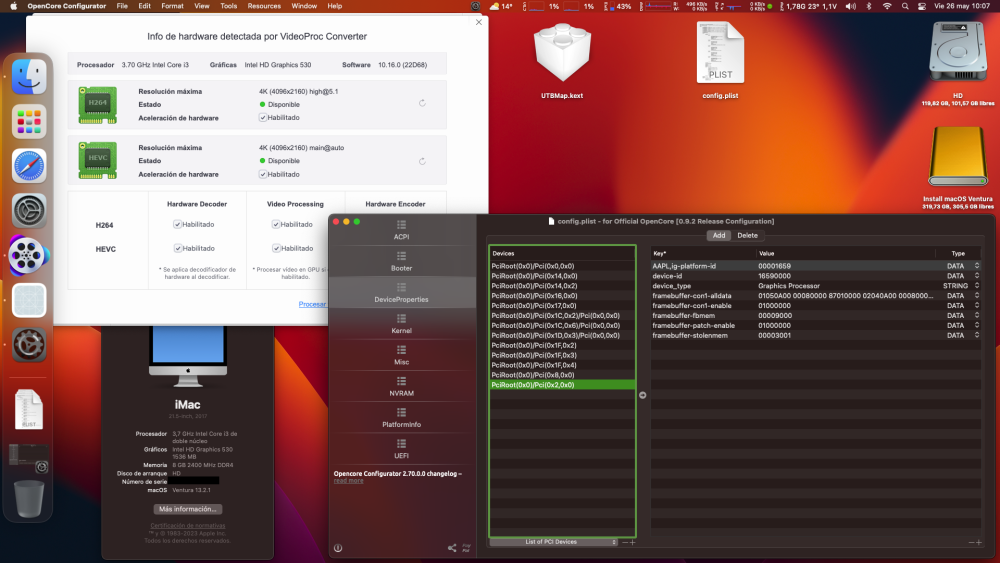Image resolution: width=1000 pixels, height=563 pixels.
Task: Open Launchpad from the Dock
Action: (x=29, y=121)
